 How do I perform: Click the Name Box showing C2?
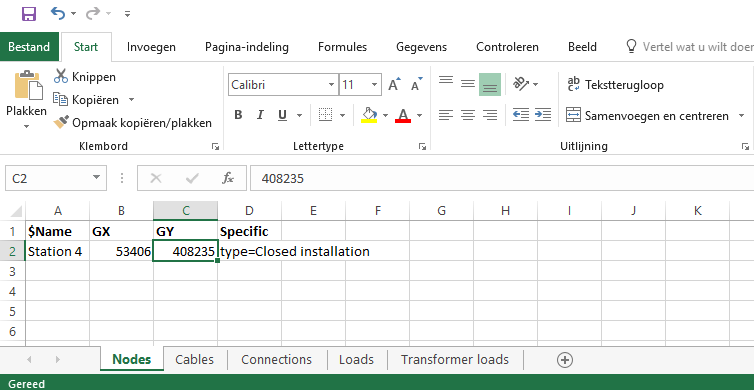(47, 178)
